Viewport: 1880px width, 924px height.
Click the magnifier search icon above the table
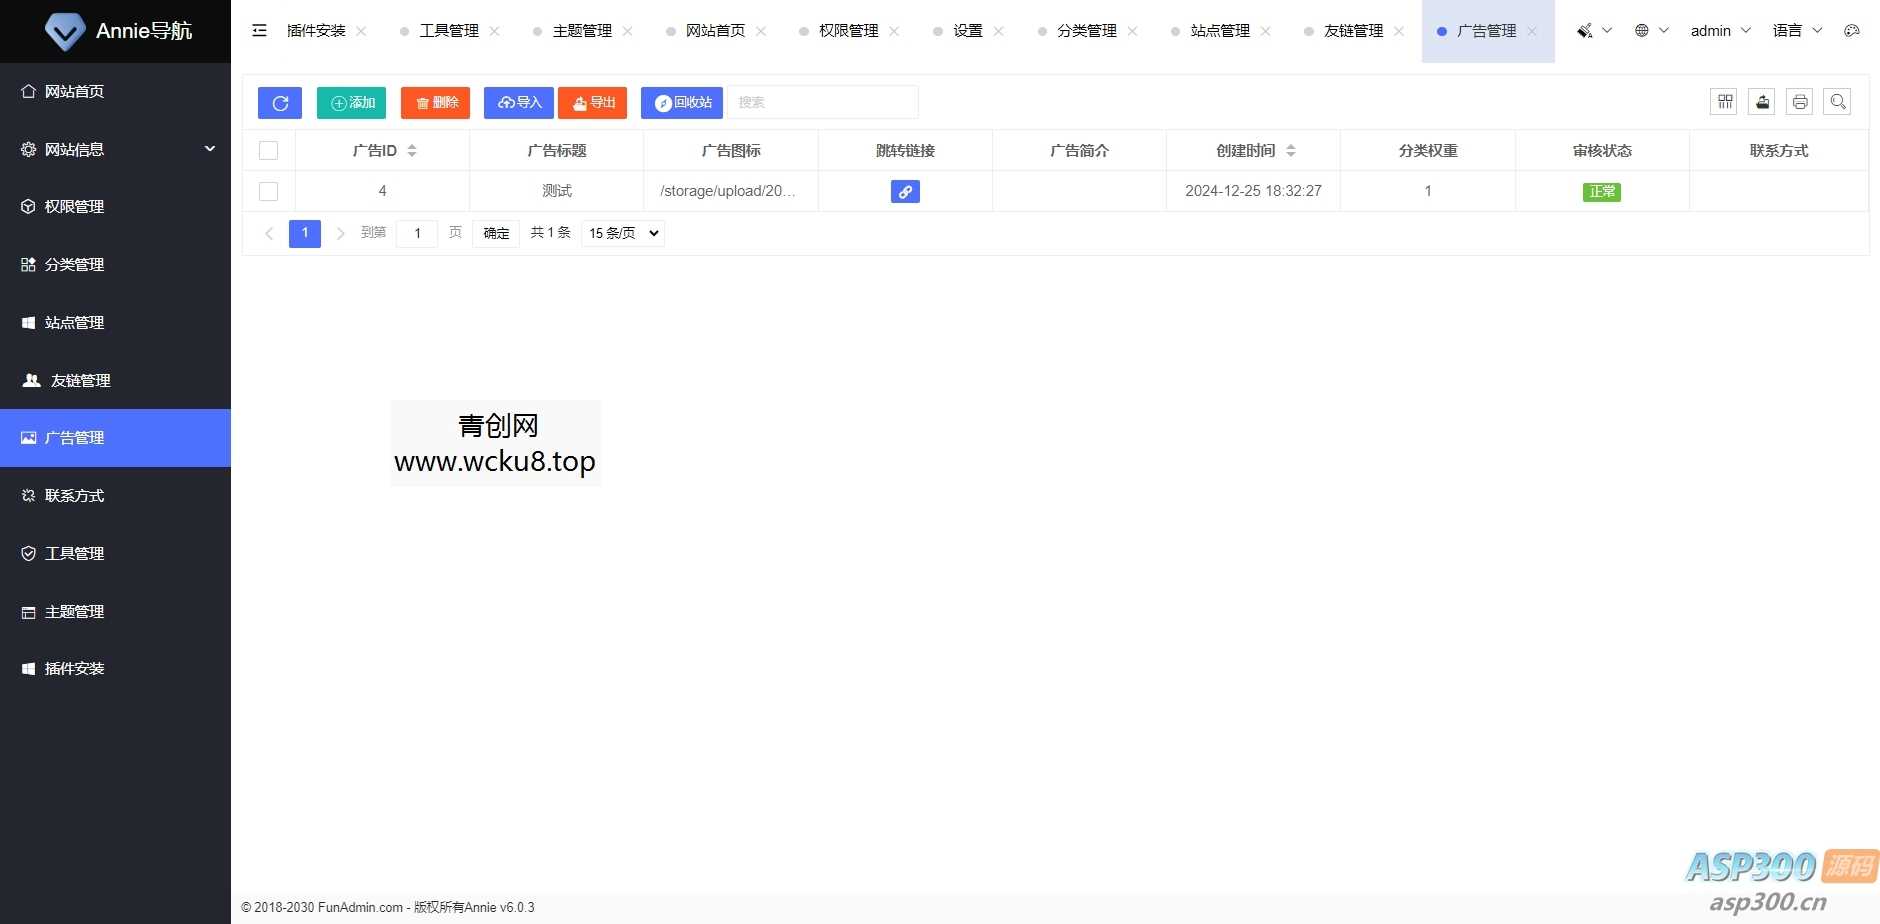[1838, 101]
